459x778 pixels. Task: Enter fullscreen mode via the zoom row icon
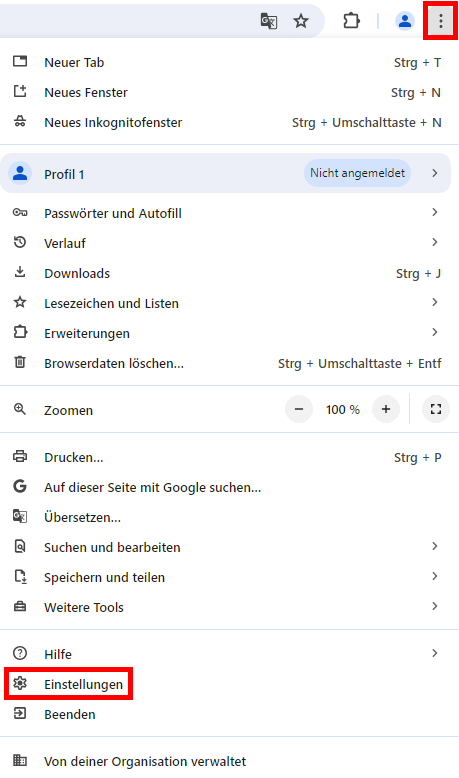tap(436, 409)
